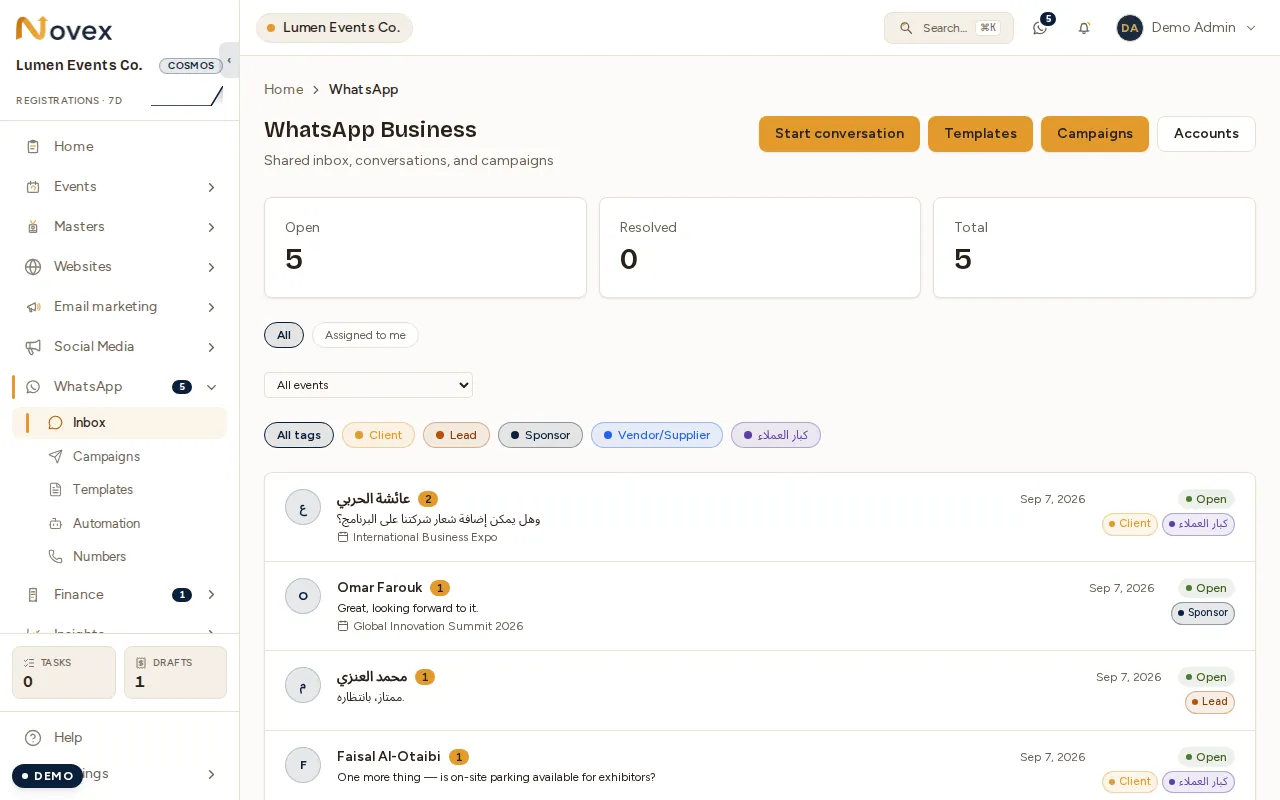Click the Search input field
This screenshot has width=1280, height=800.
pyautogui.click(x=949, y=28)
